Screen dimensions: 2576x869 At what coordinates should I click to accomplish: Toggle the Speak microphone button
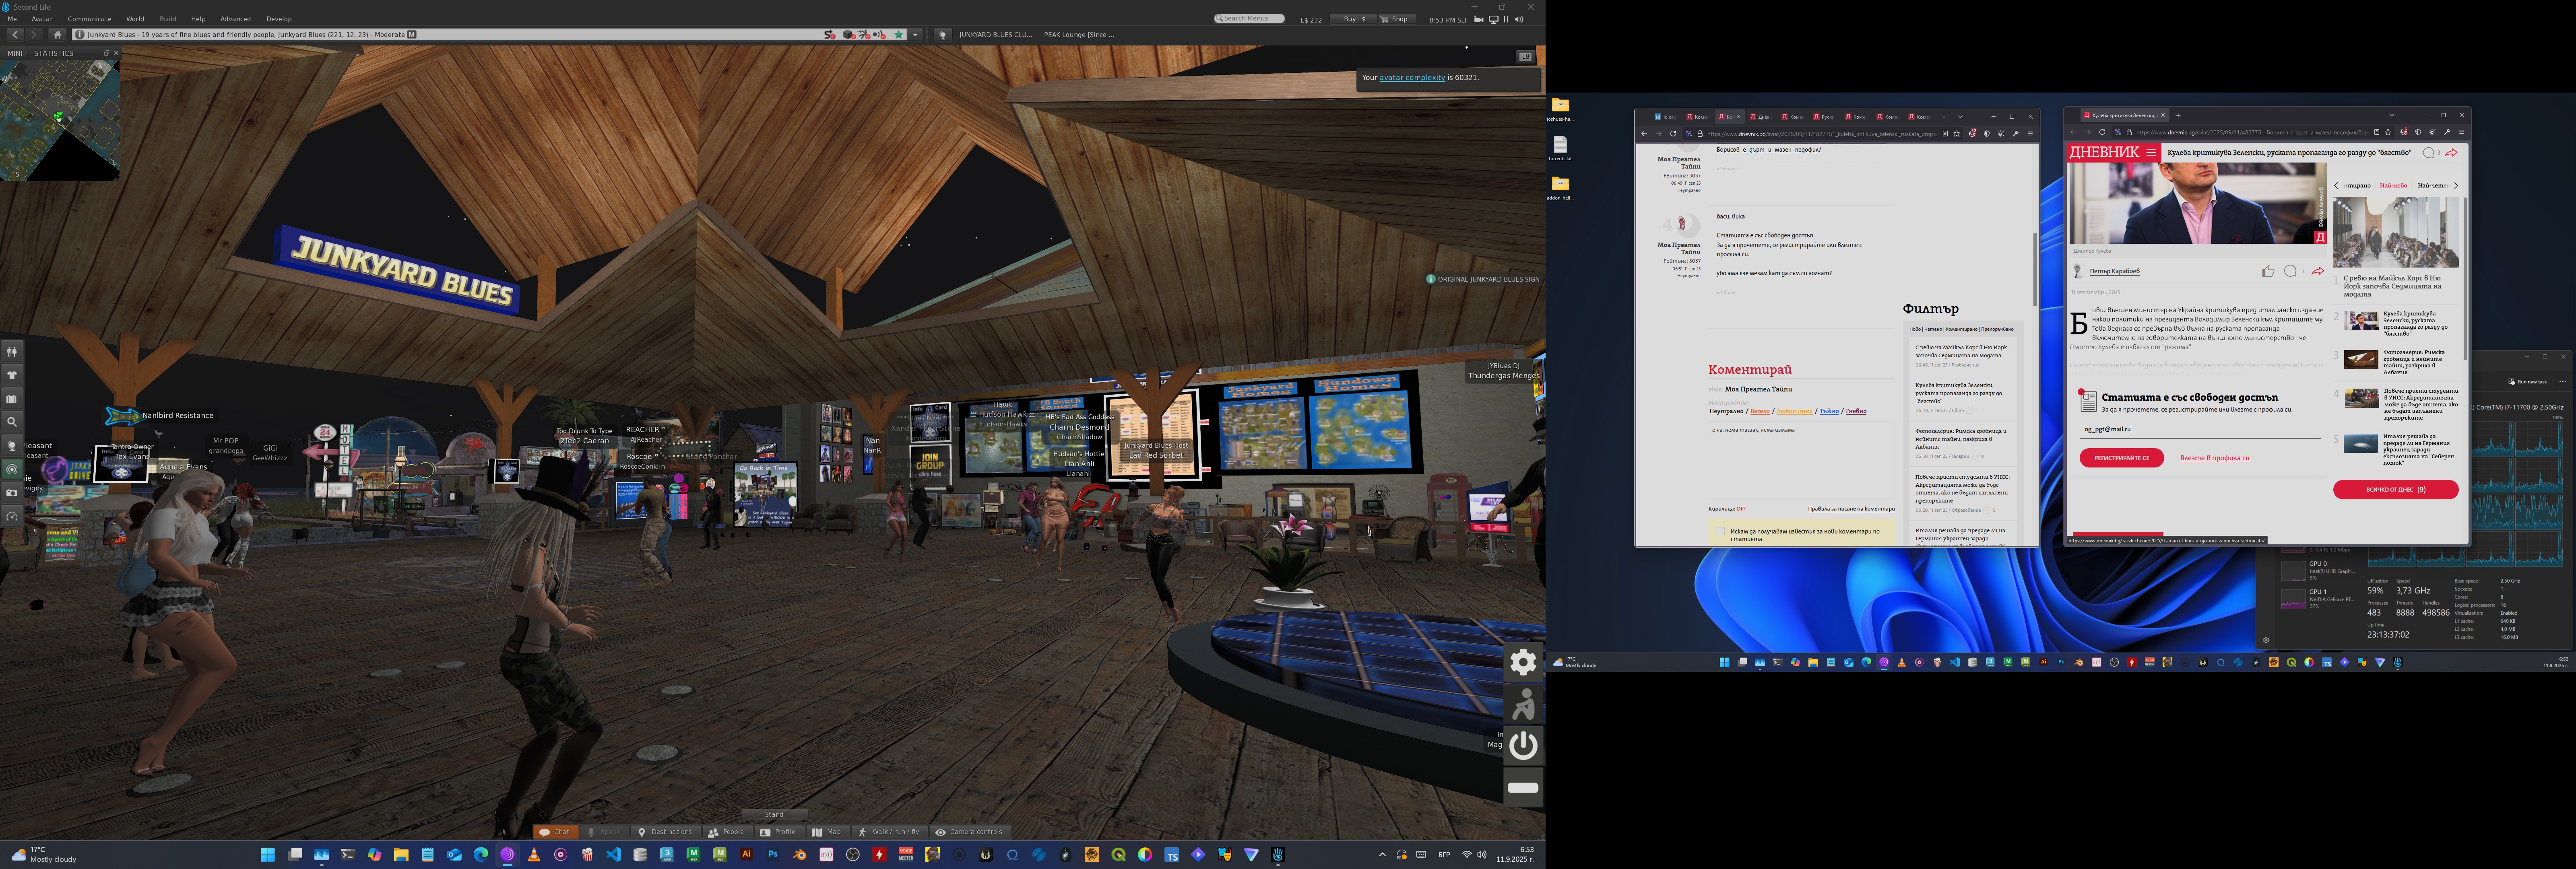tap(604, 832)
